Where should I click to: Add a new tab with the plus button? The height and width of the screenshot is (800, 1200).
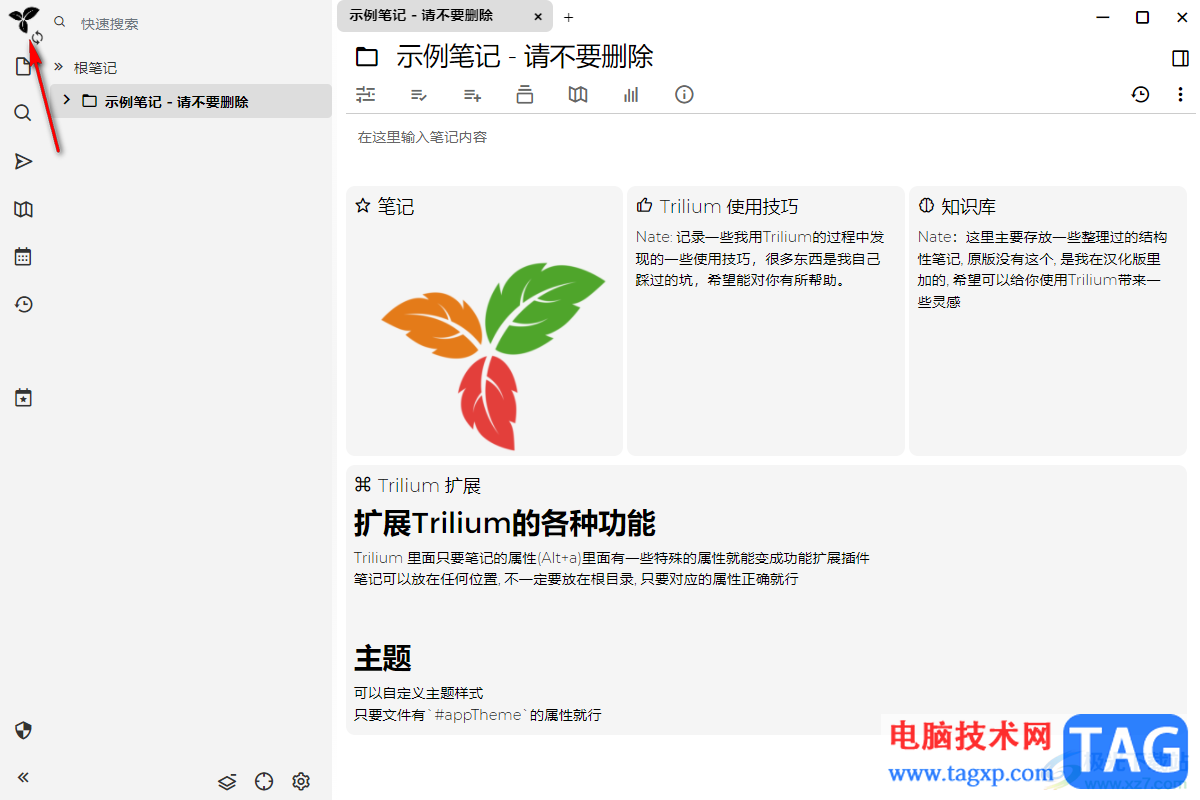click(569, 17)
